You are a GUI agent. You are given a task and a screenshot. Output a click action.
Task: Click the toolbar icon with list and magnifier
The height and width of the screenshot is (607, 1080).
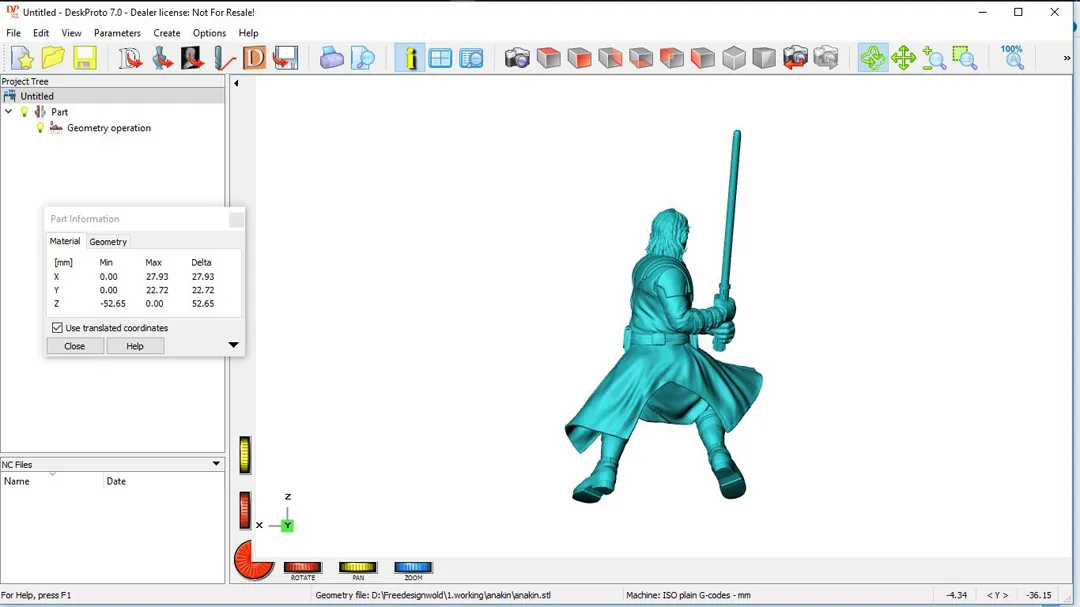(472, 58)
